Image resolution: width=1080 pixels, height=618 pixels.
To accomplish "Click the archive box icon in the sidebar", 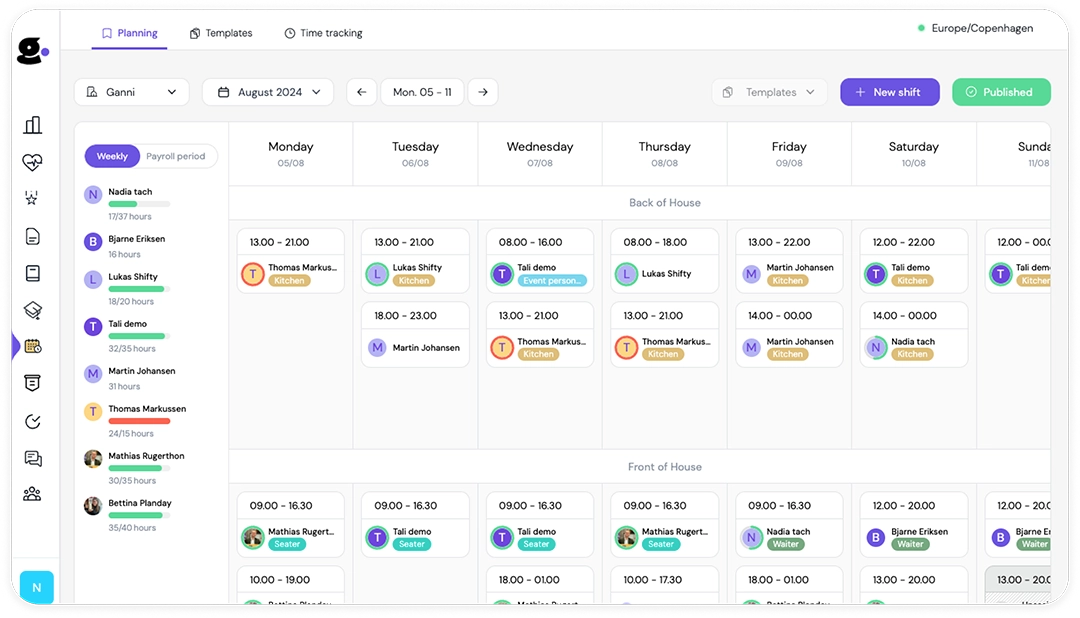I will click(33, 382).
